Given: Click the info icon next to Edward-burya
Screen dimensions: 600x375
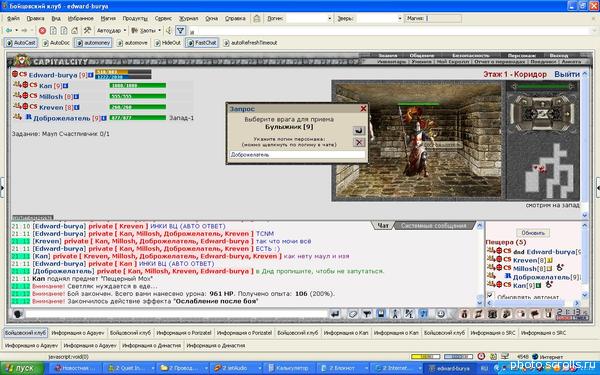Looking at the screenshot, I should pos(91,75).
